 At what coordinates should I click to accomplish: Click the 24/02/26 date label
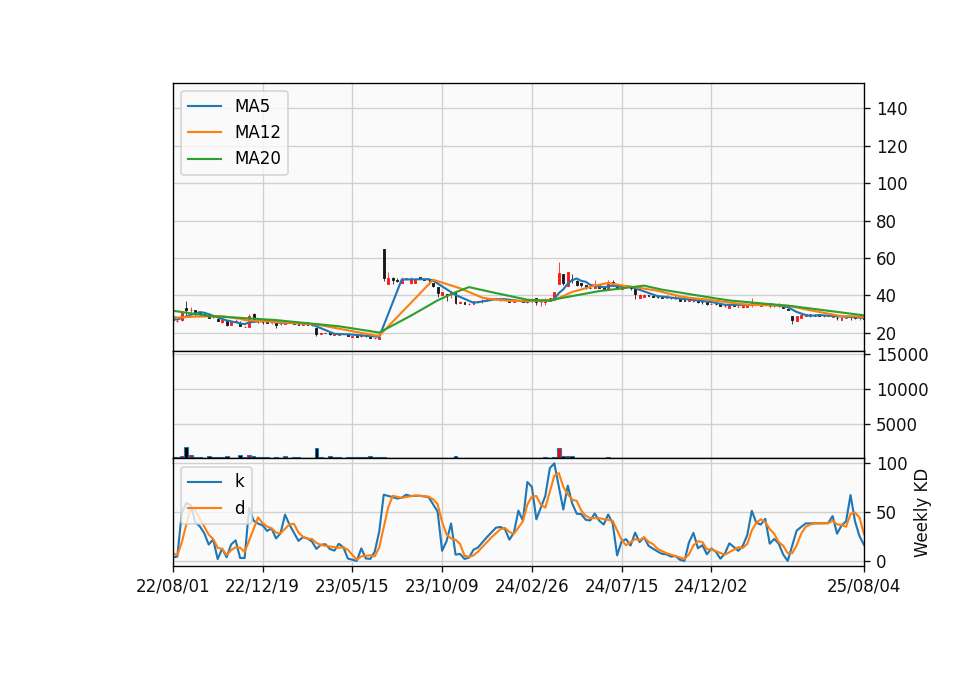click(x=531, y=586)
